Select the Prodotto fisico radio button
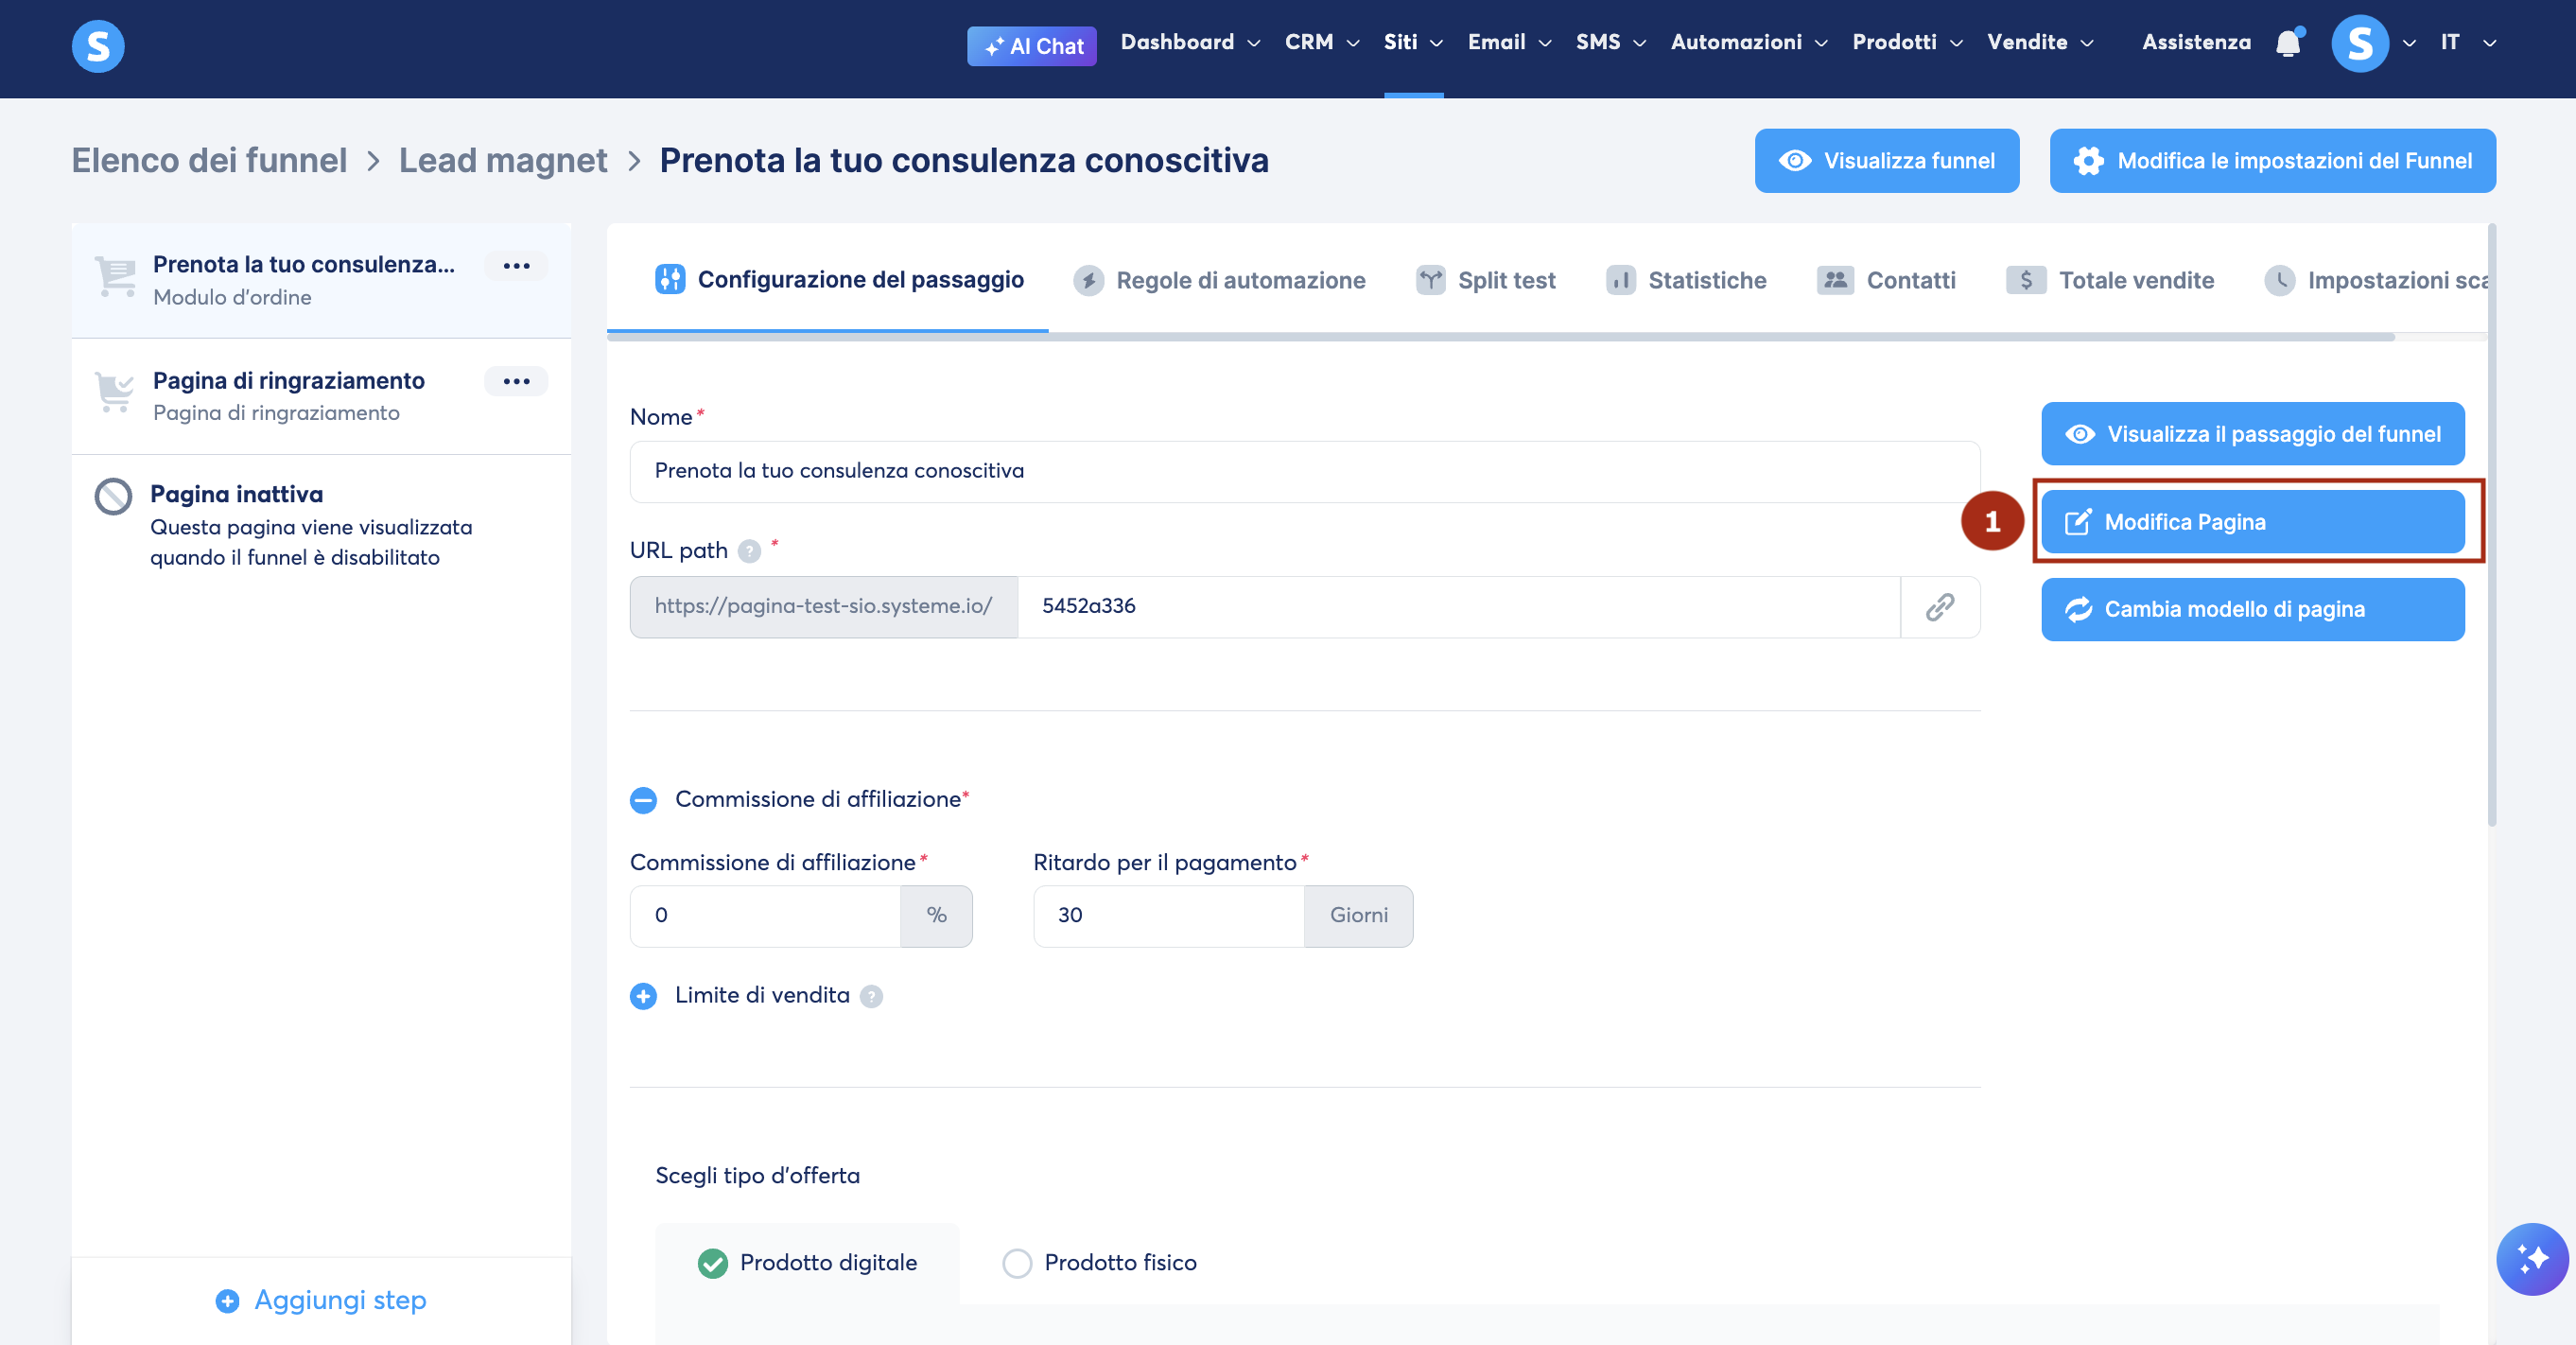The height and width of the screenshot is (1345, 2576). pos(1017,1263)
